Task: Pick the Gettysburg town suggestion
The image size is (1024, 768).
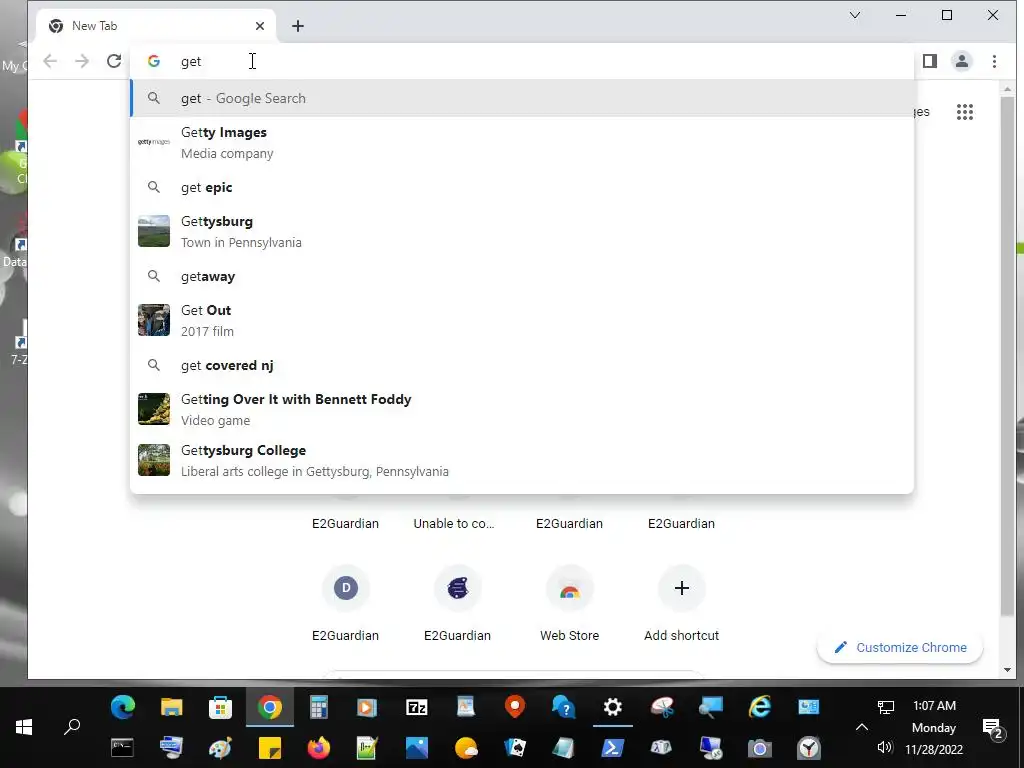Action: click(x=522, y=231)
